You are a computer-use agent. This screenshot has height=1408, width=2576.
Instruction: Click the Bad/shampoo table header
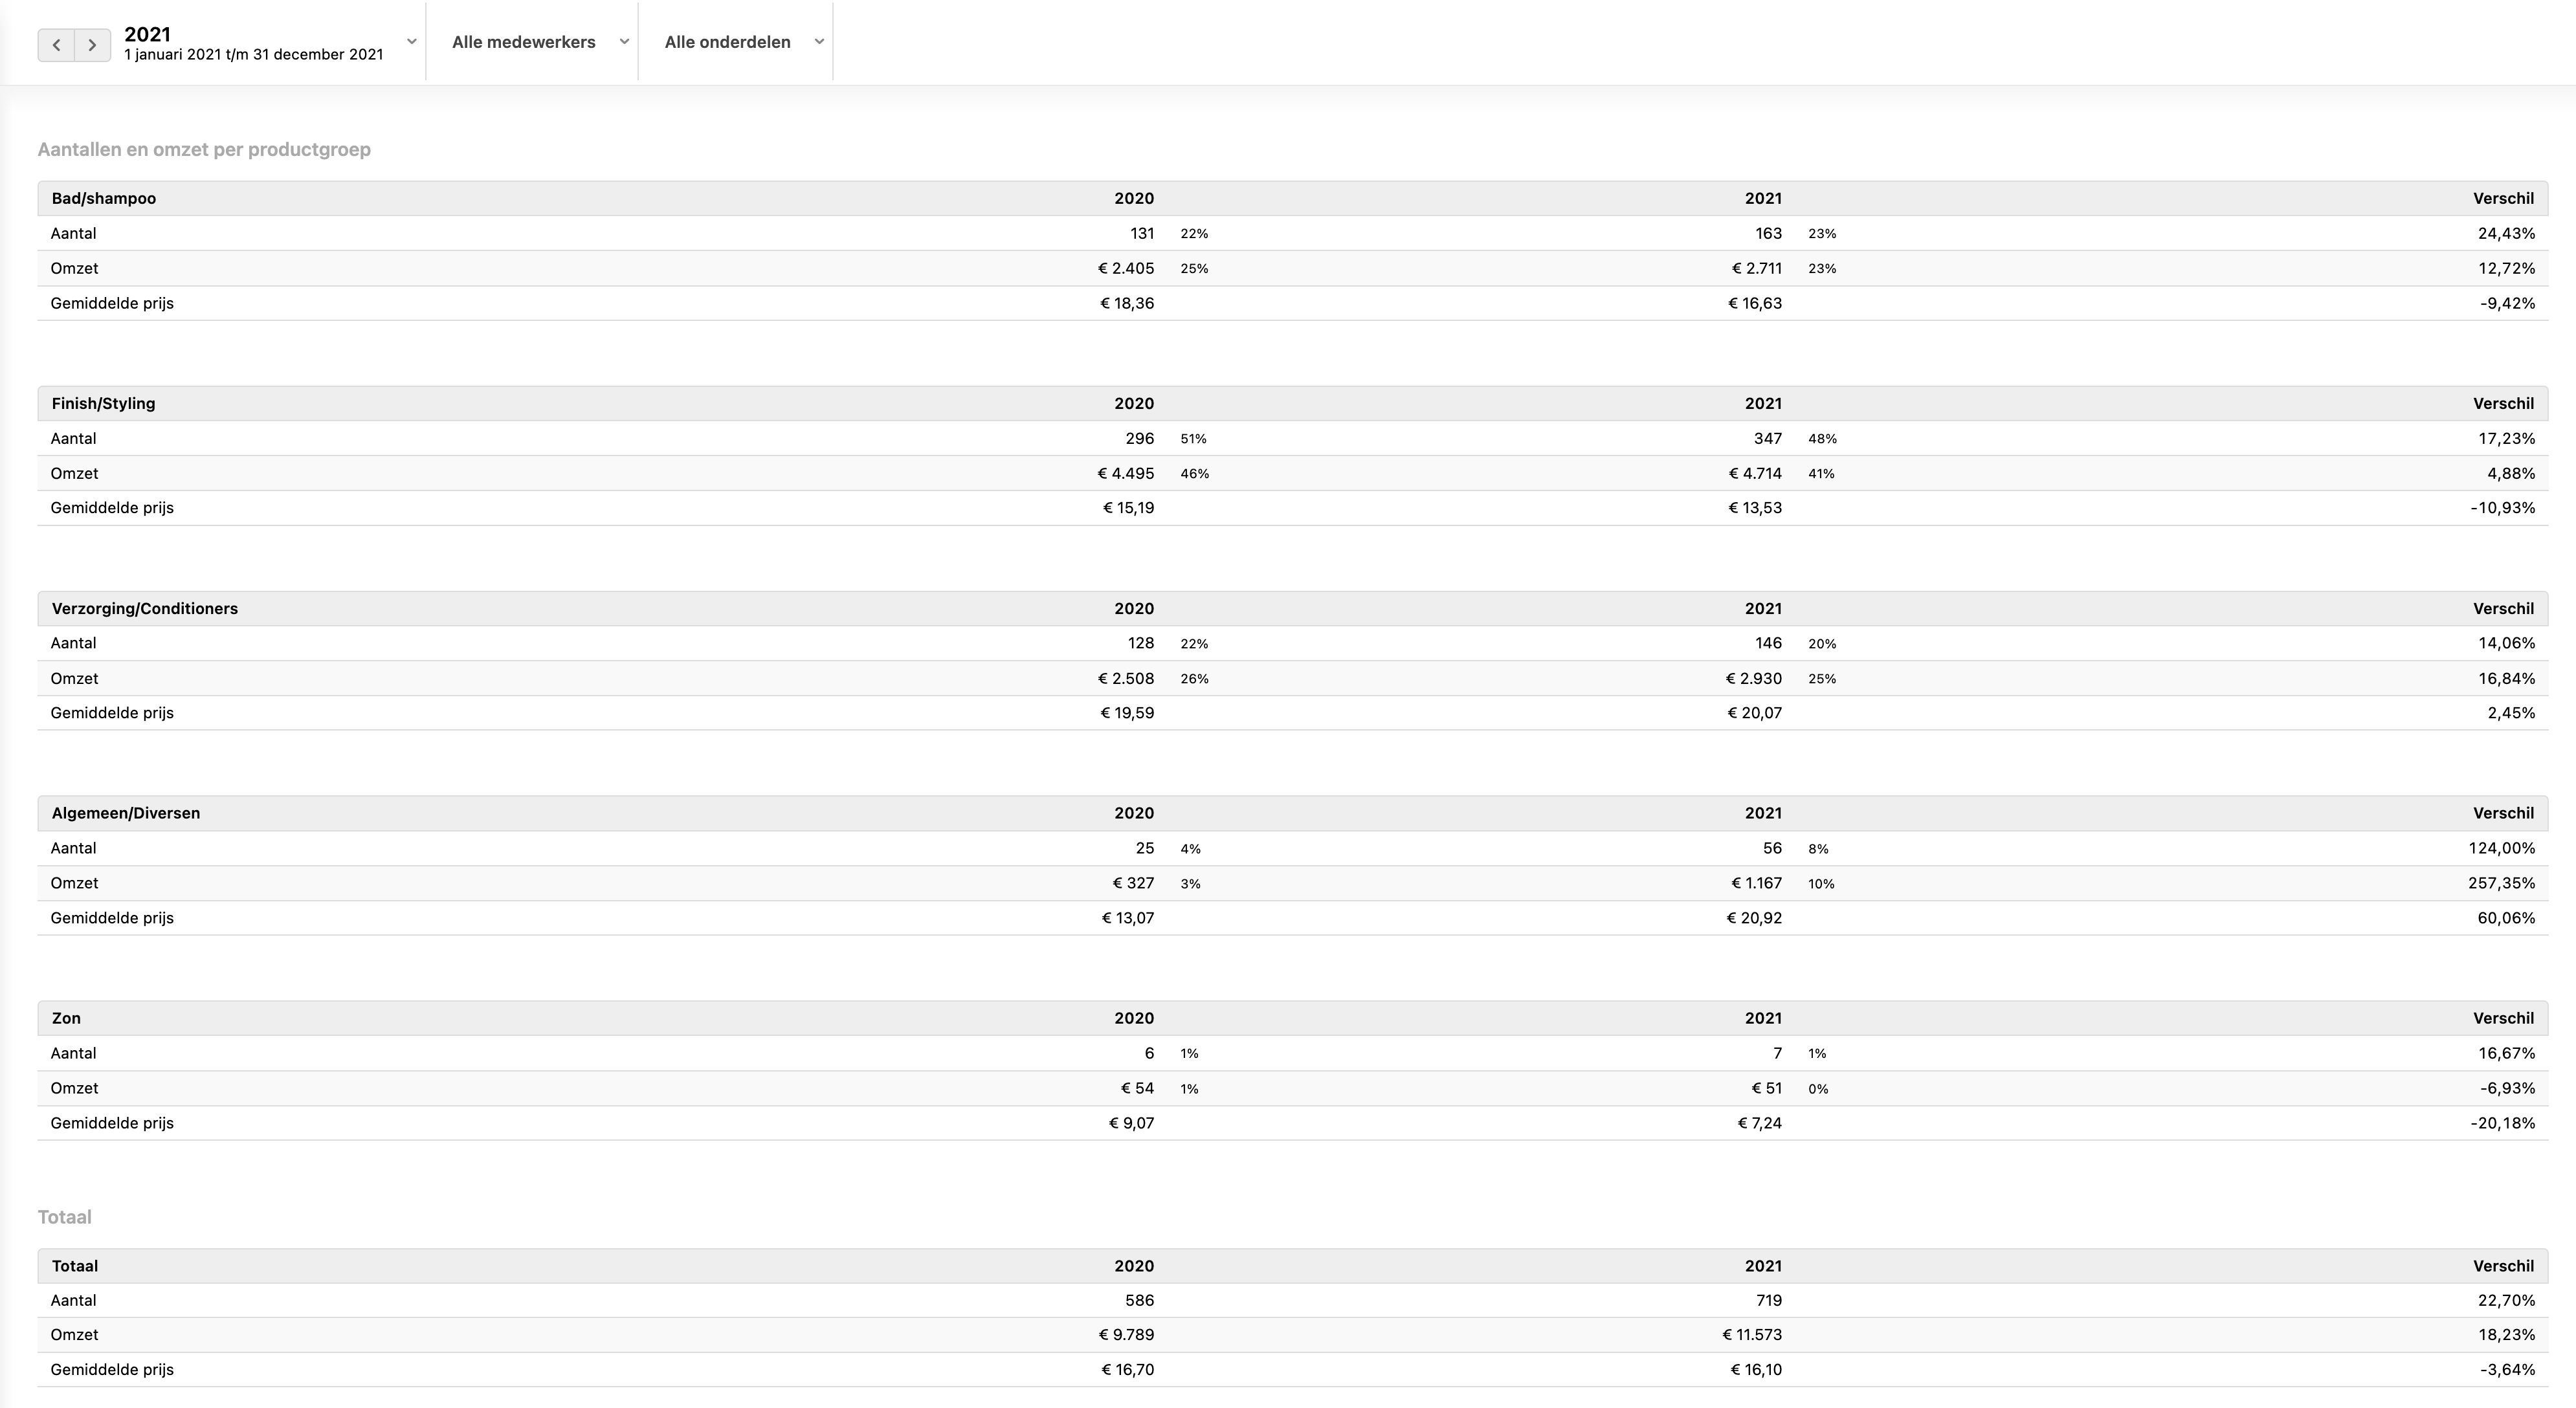(104, 198)
